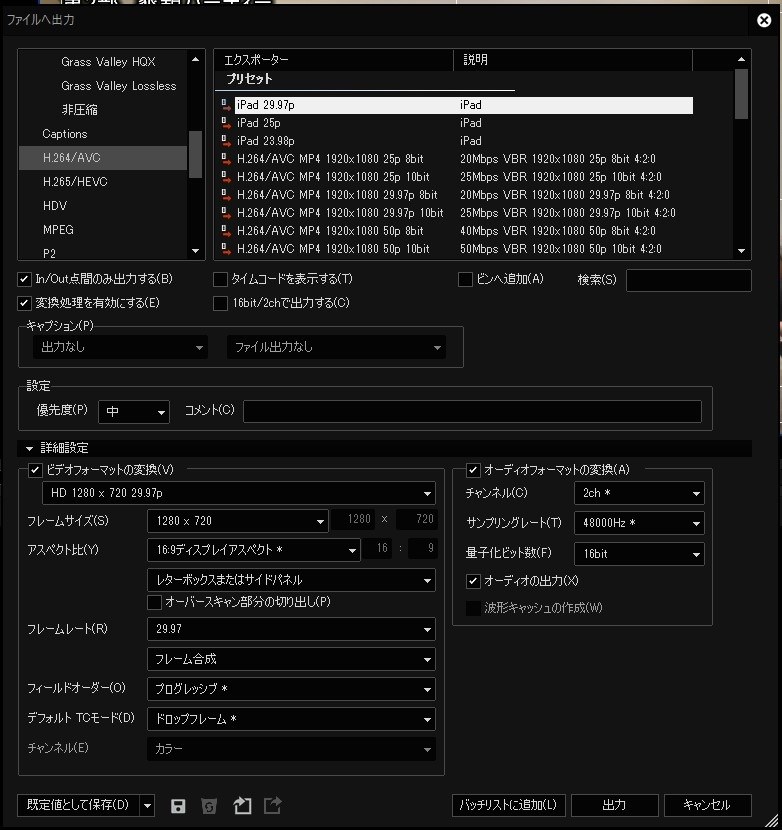Open the 優先度 dropdown set to 中

[134, 411]
